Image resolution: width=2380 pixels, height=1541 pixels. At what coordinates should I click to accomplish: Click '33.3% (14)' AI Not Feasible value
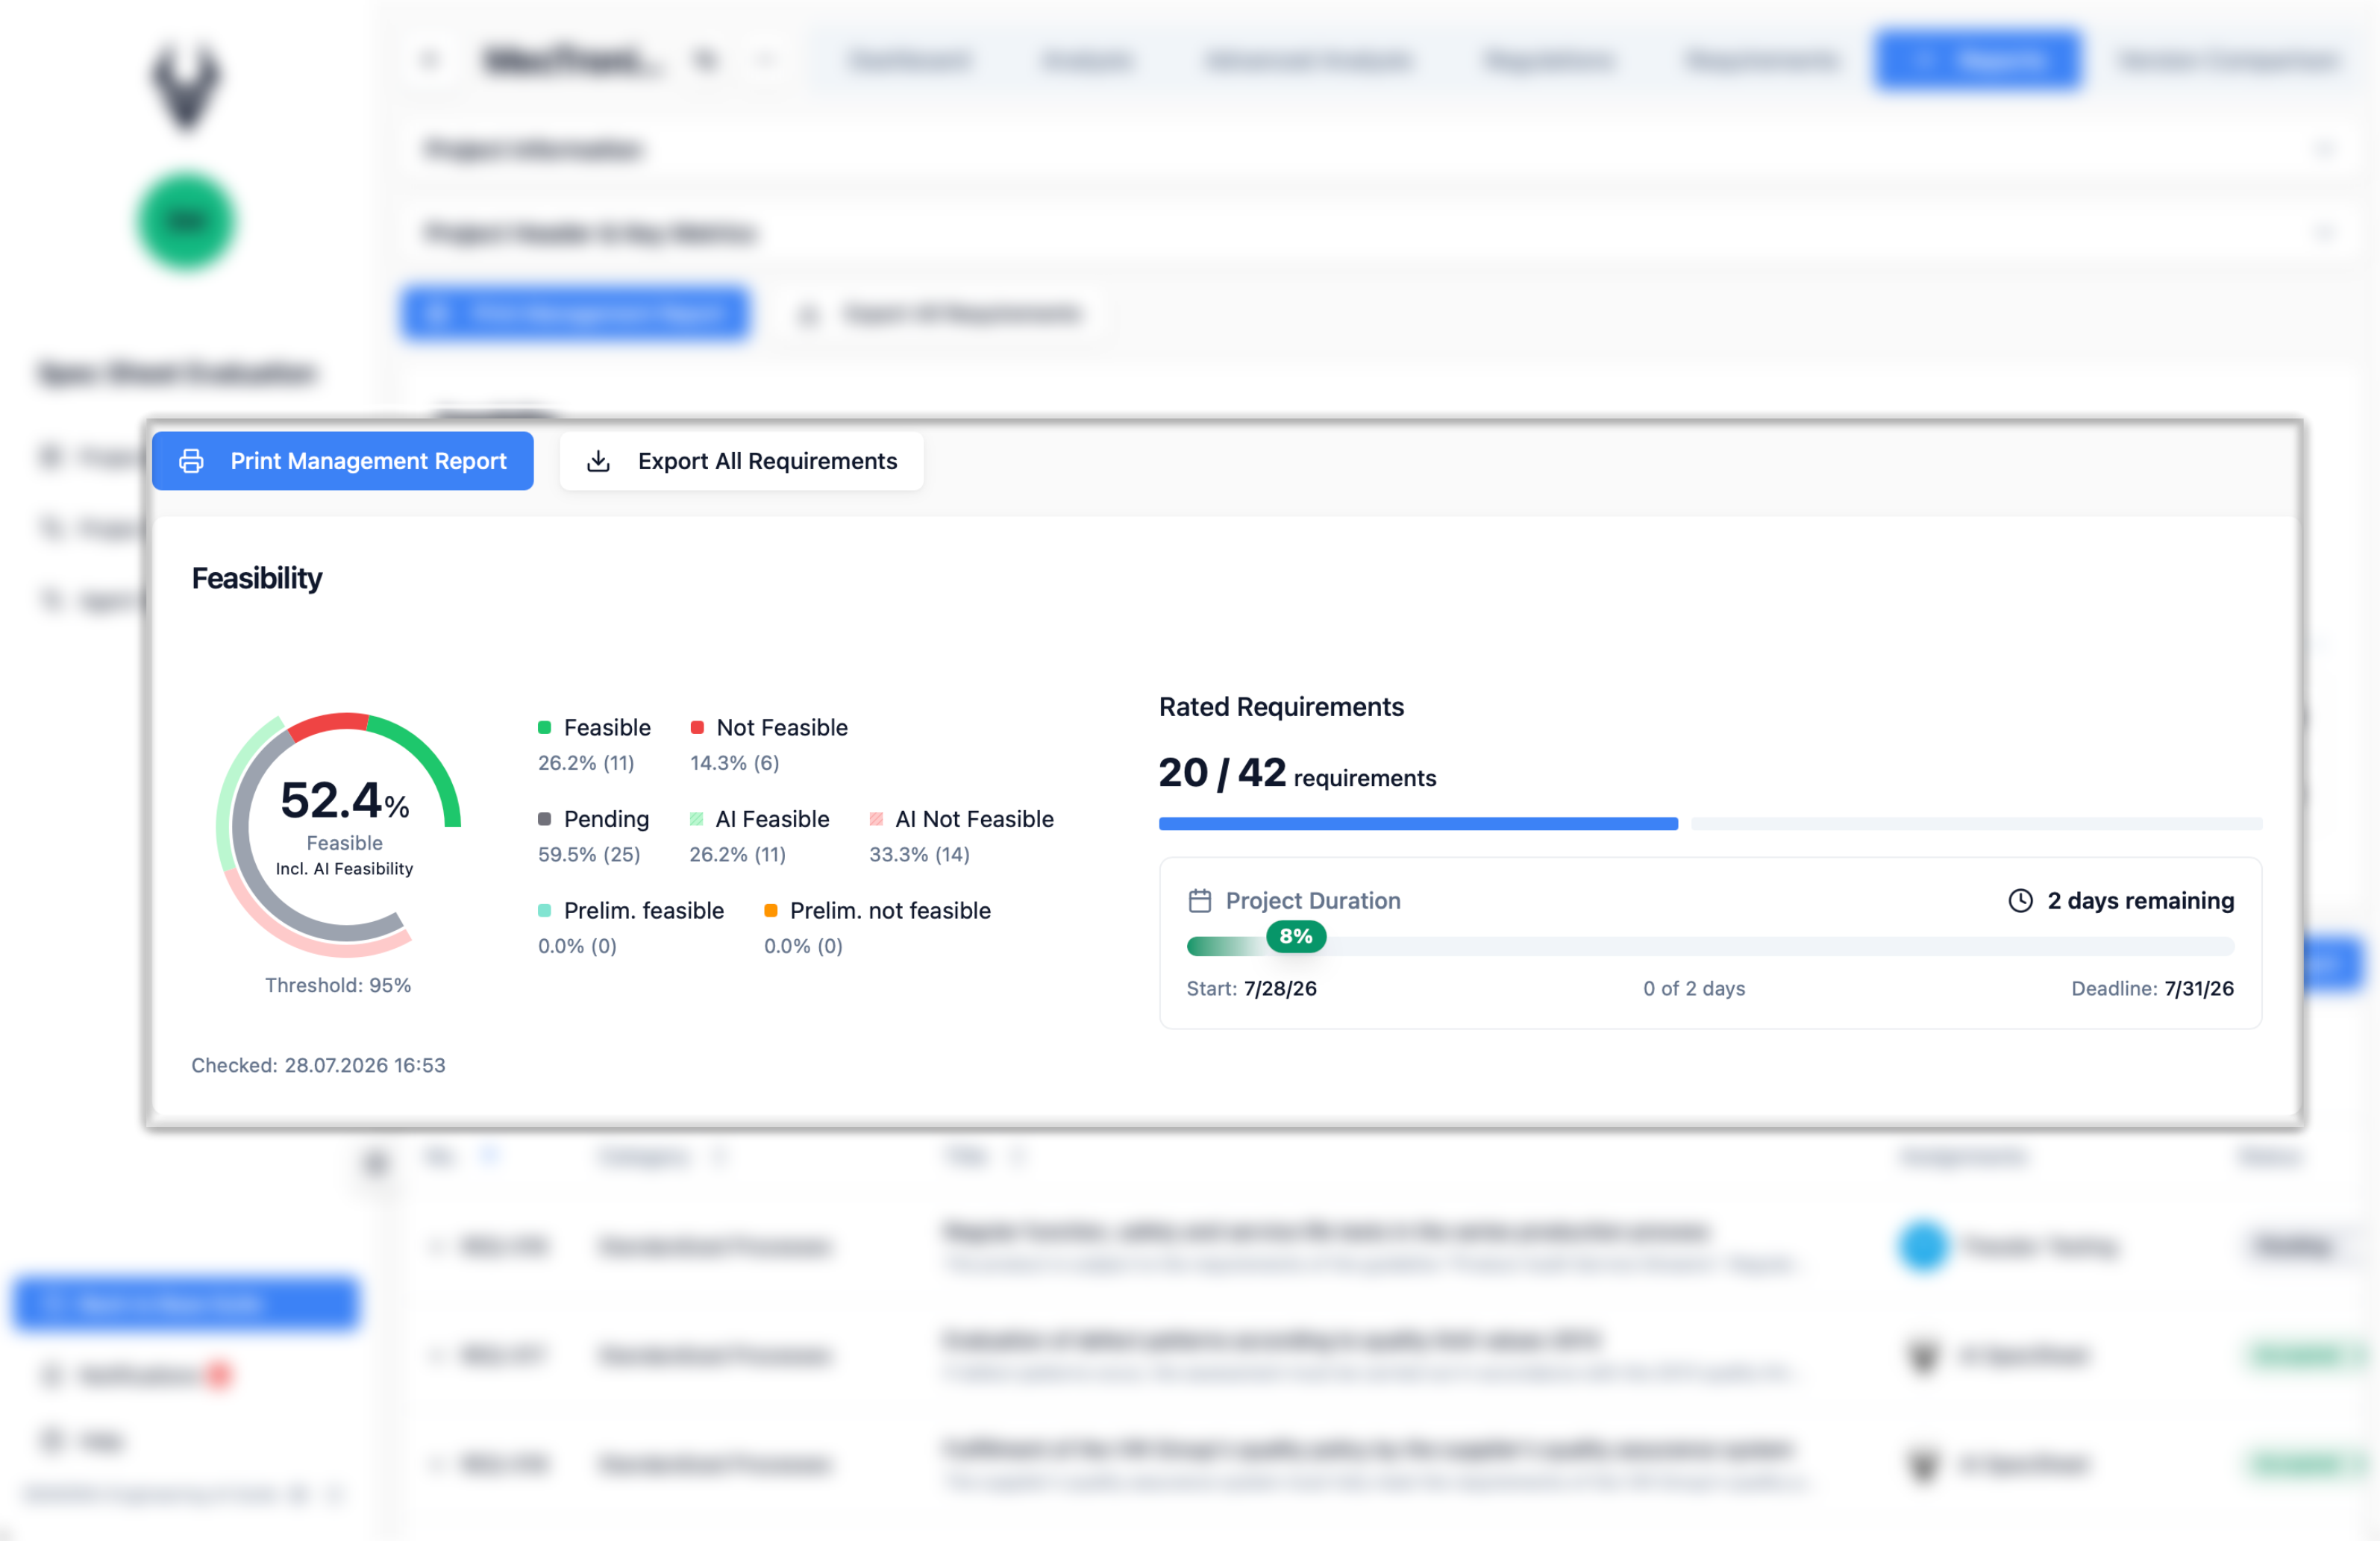pos(919,855)
